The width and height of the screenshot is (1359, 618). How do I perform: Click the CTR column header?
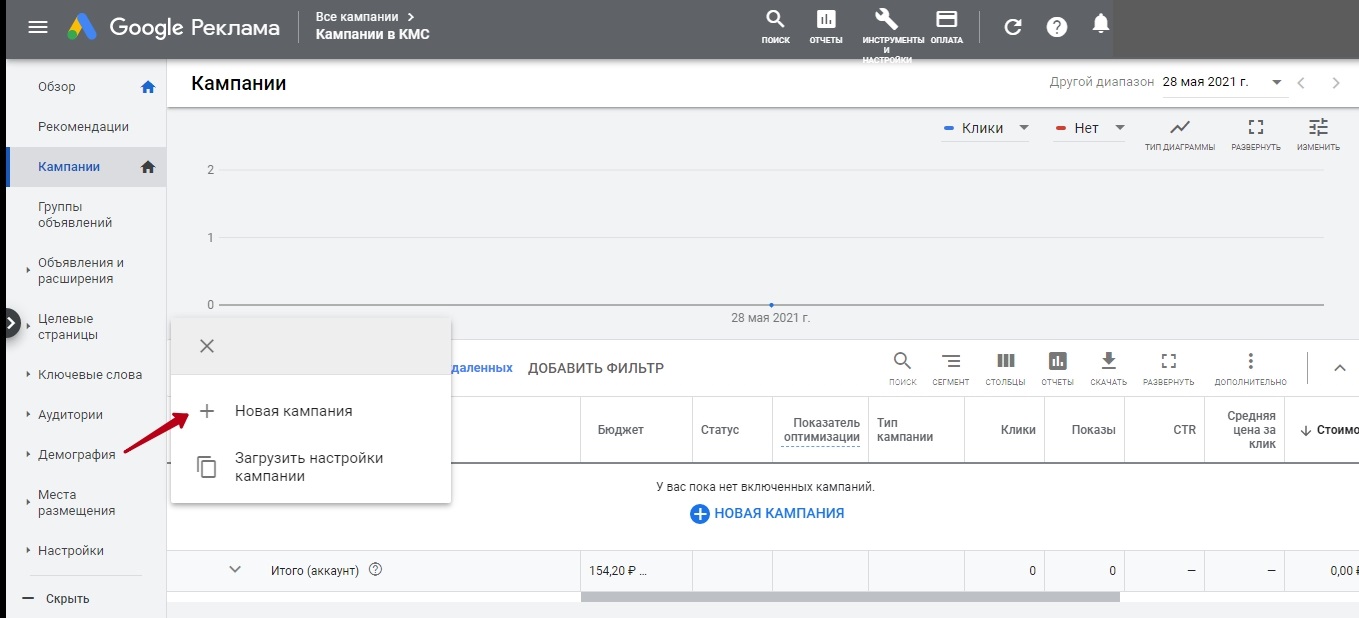click(1184, 430)
